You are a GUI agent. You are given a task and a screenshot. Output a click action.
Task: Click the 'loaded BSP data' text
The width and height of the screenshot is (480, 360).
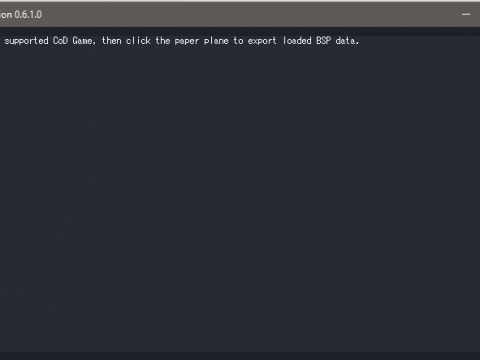tap(321, 41)
